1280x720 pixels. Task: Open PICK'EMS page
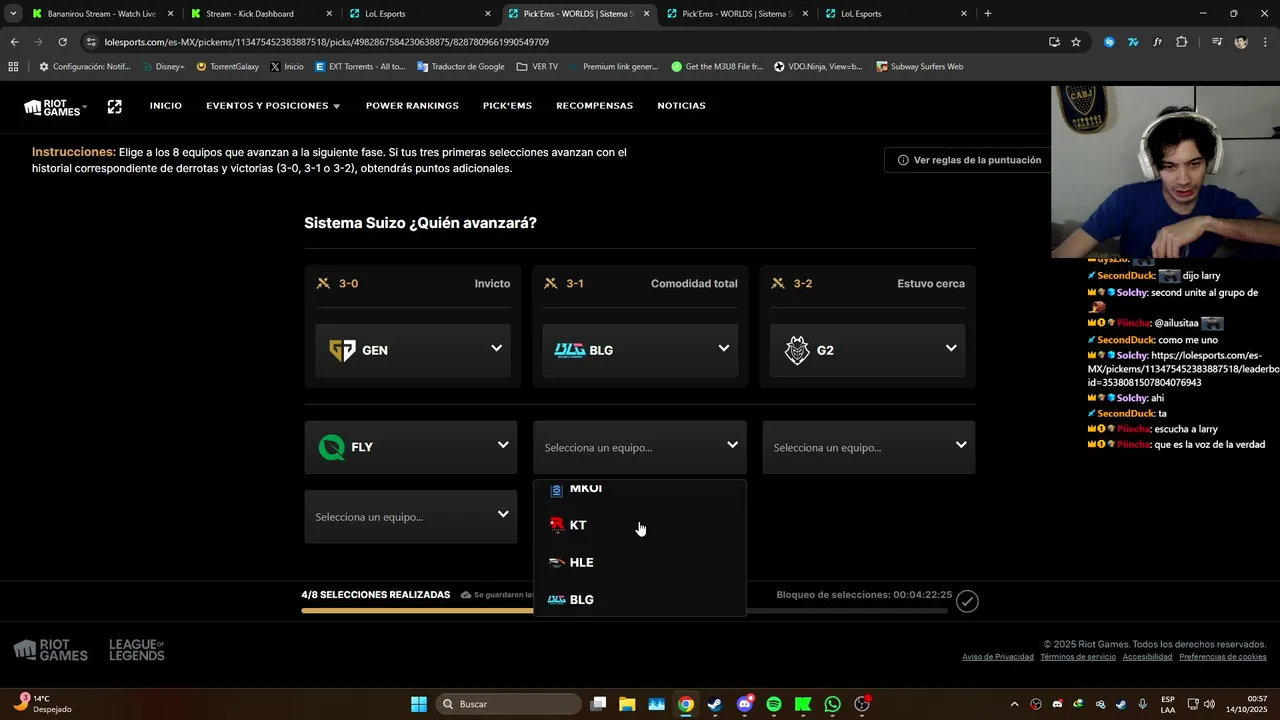coord(507,106)
